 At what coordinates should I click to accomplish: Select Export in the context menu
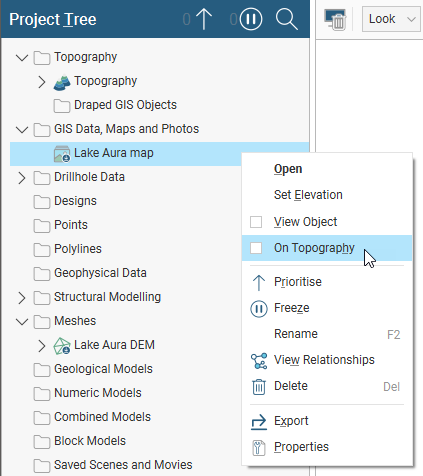[x=291, y=421]
